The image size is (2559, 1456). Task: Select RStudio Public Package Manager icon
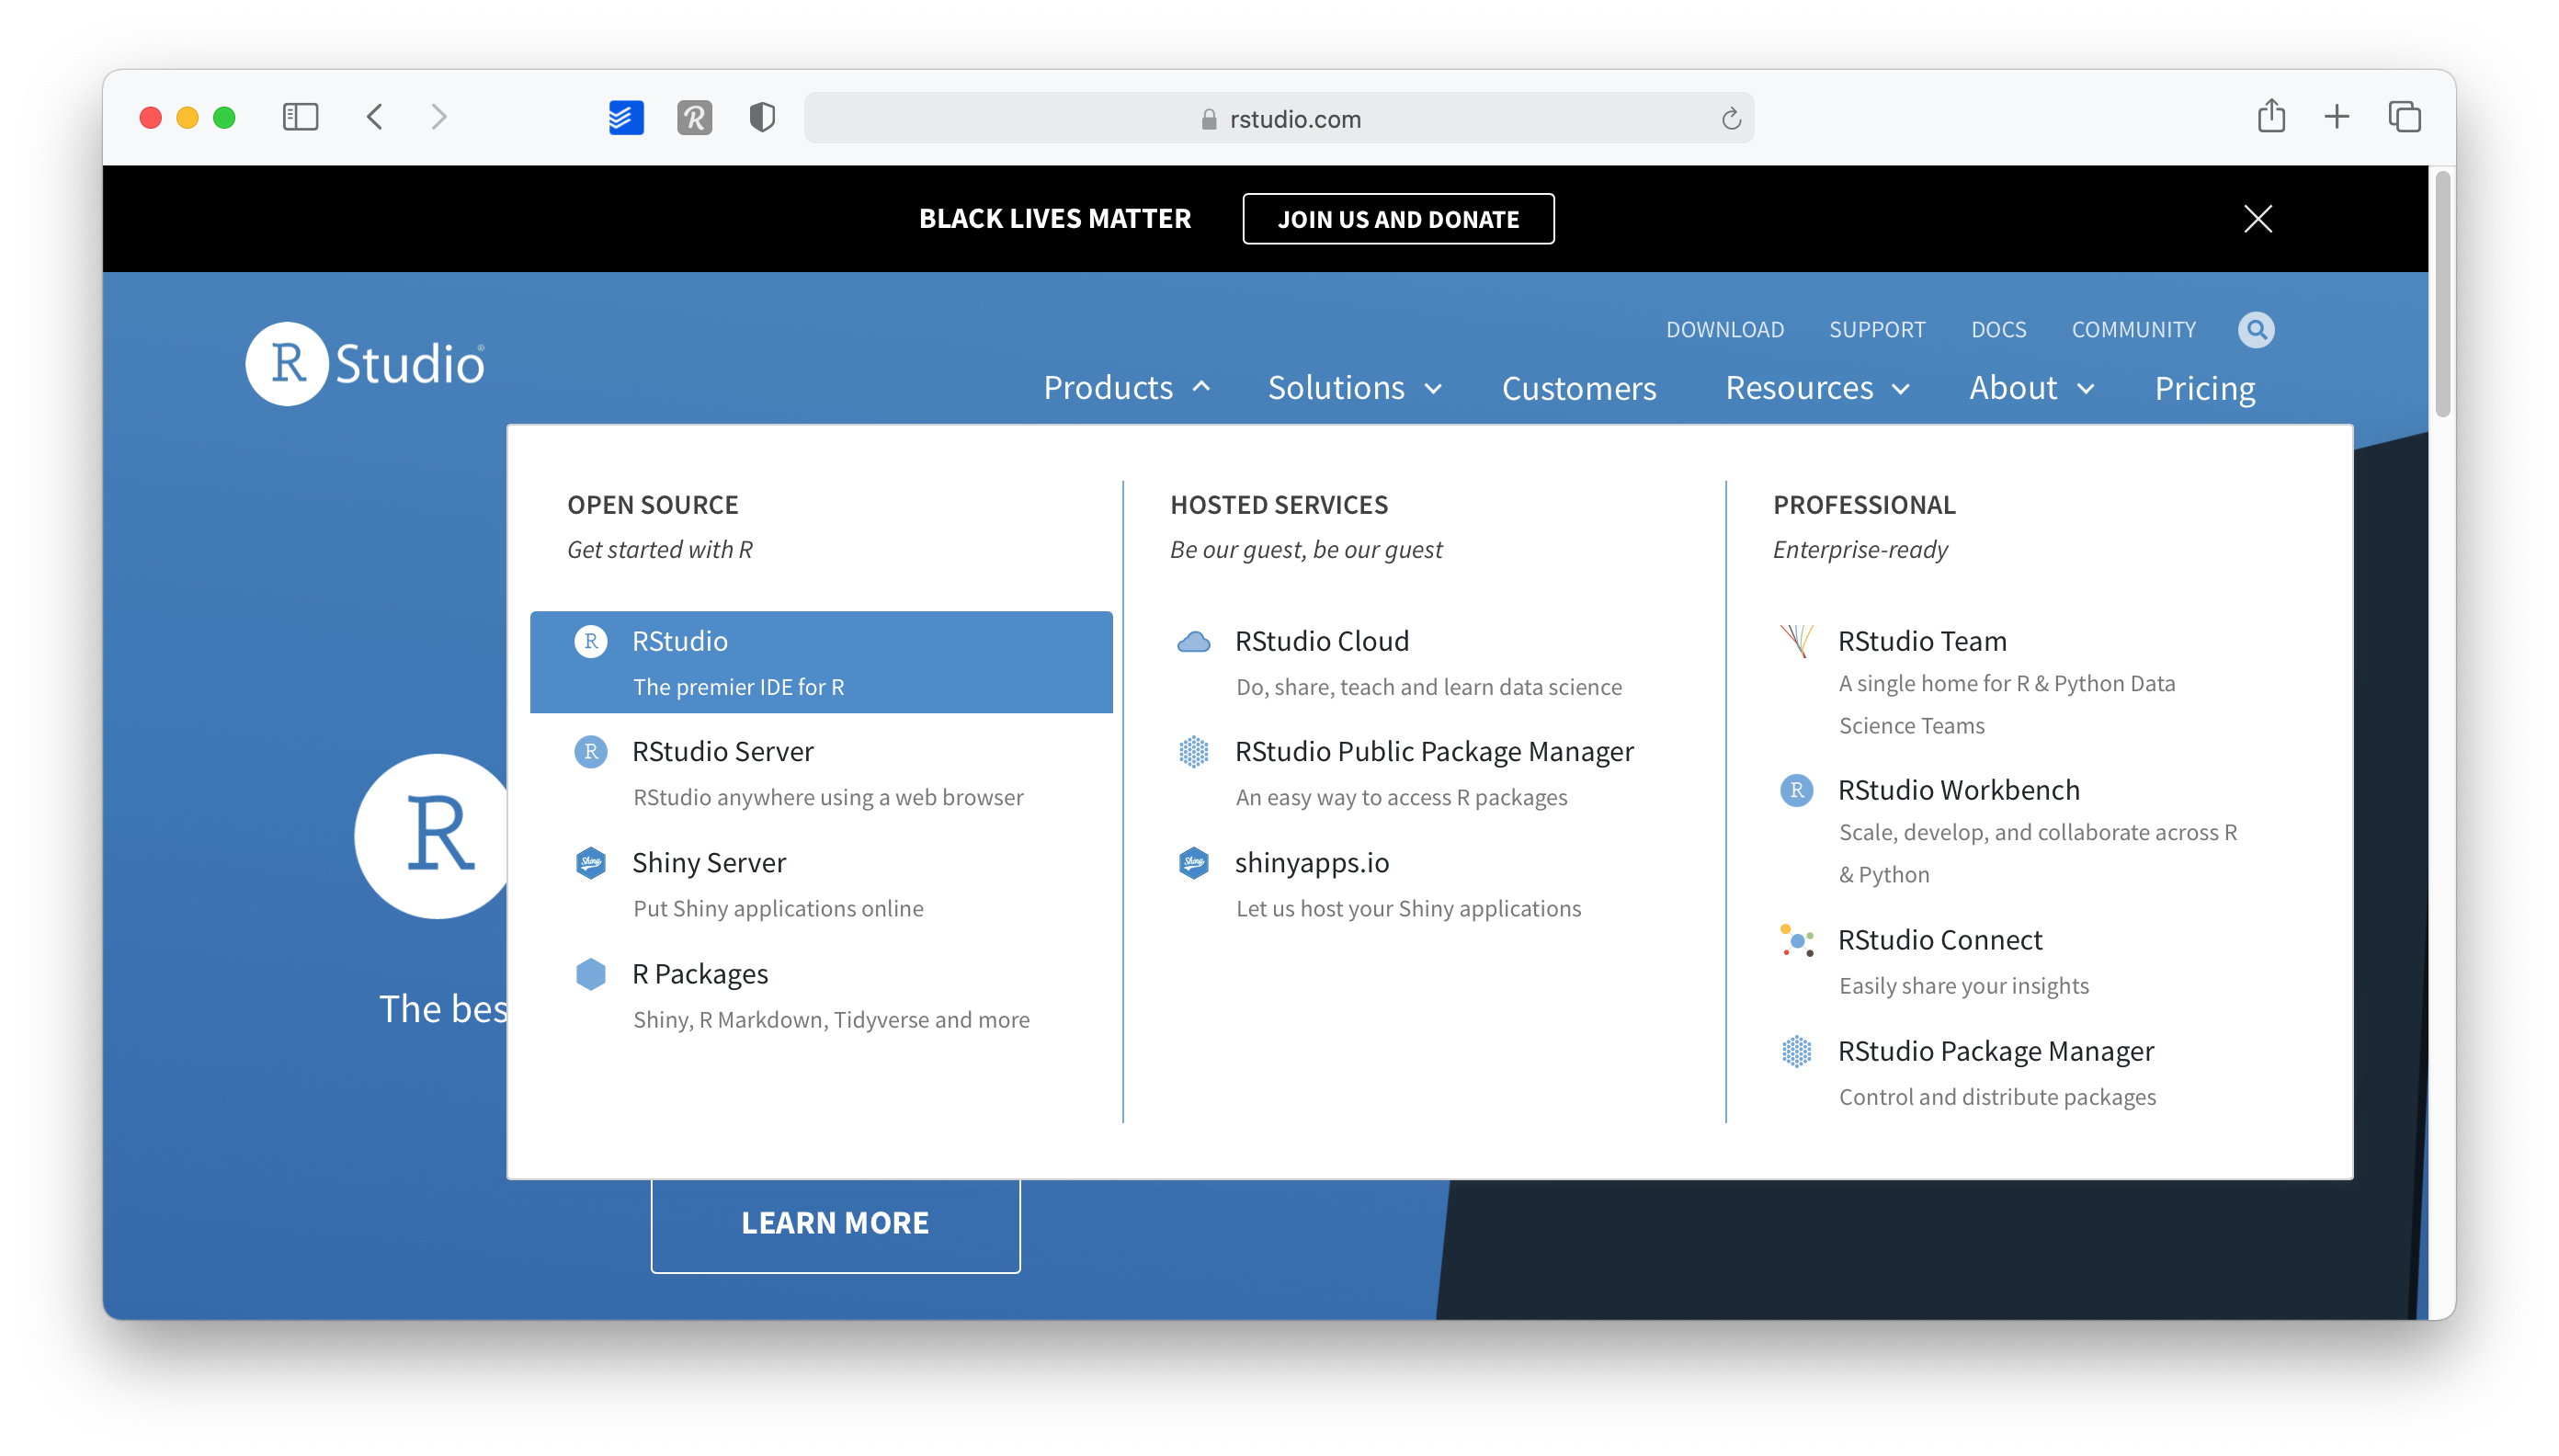pyautogui.click(x=1193, y=751)
